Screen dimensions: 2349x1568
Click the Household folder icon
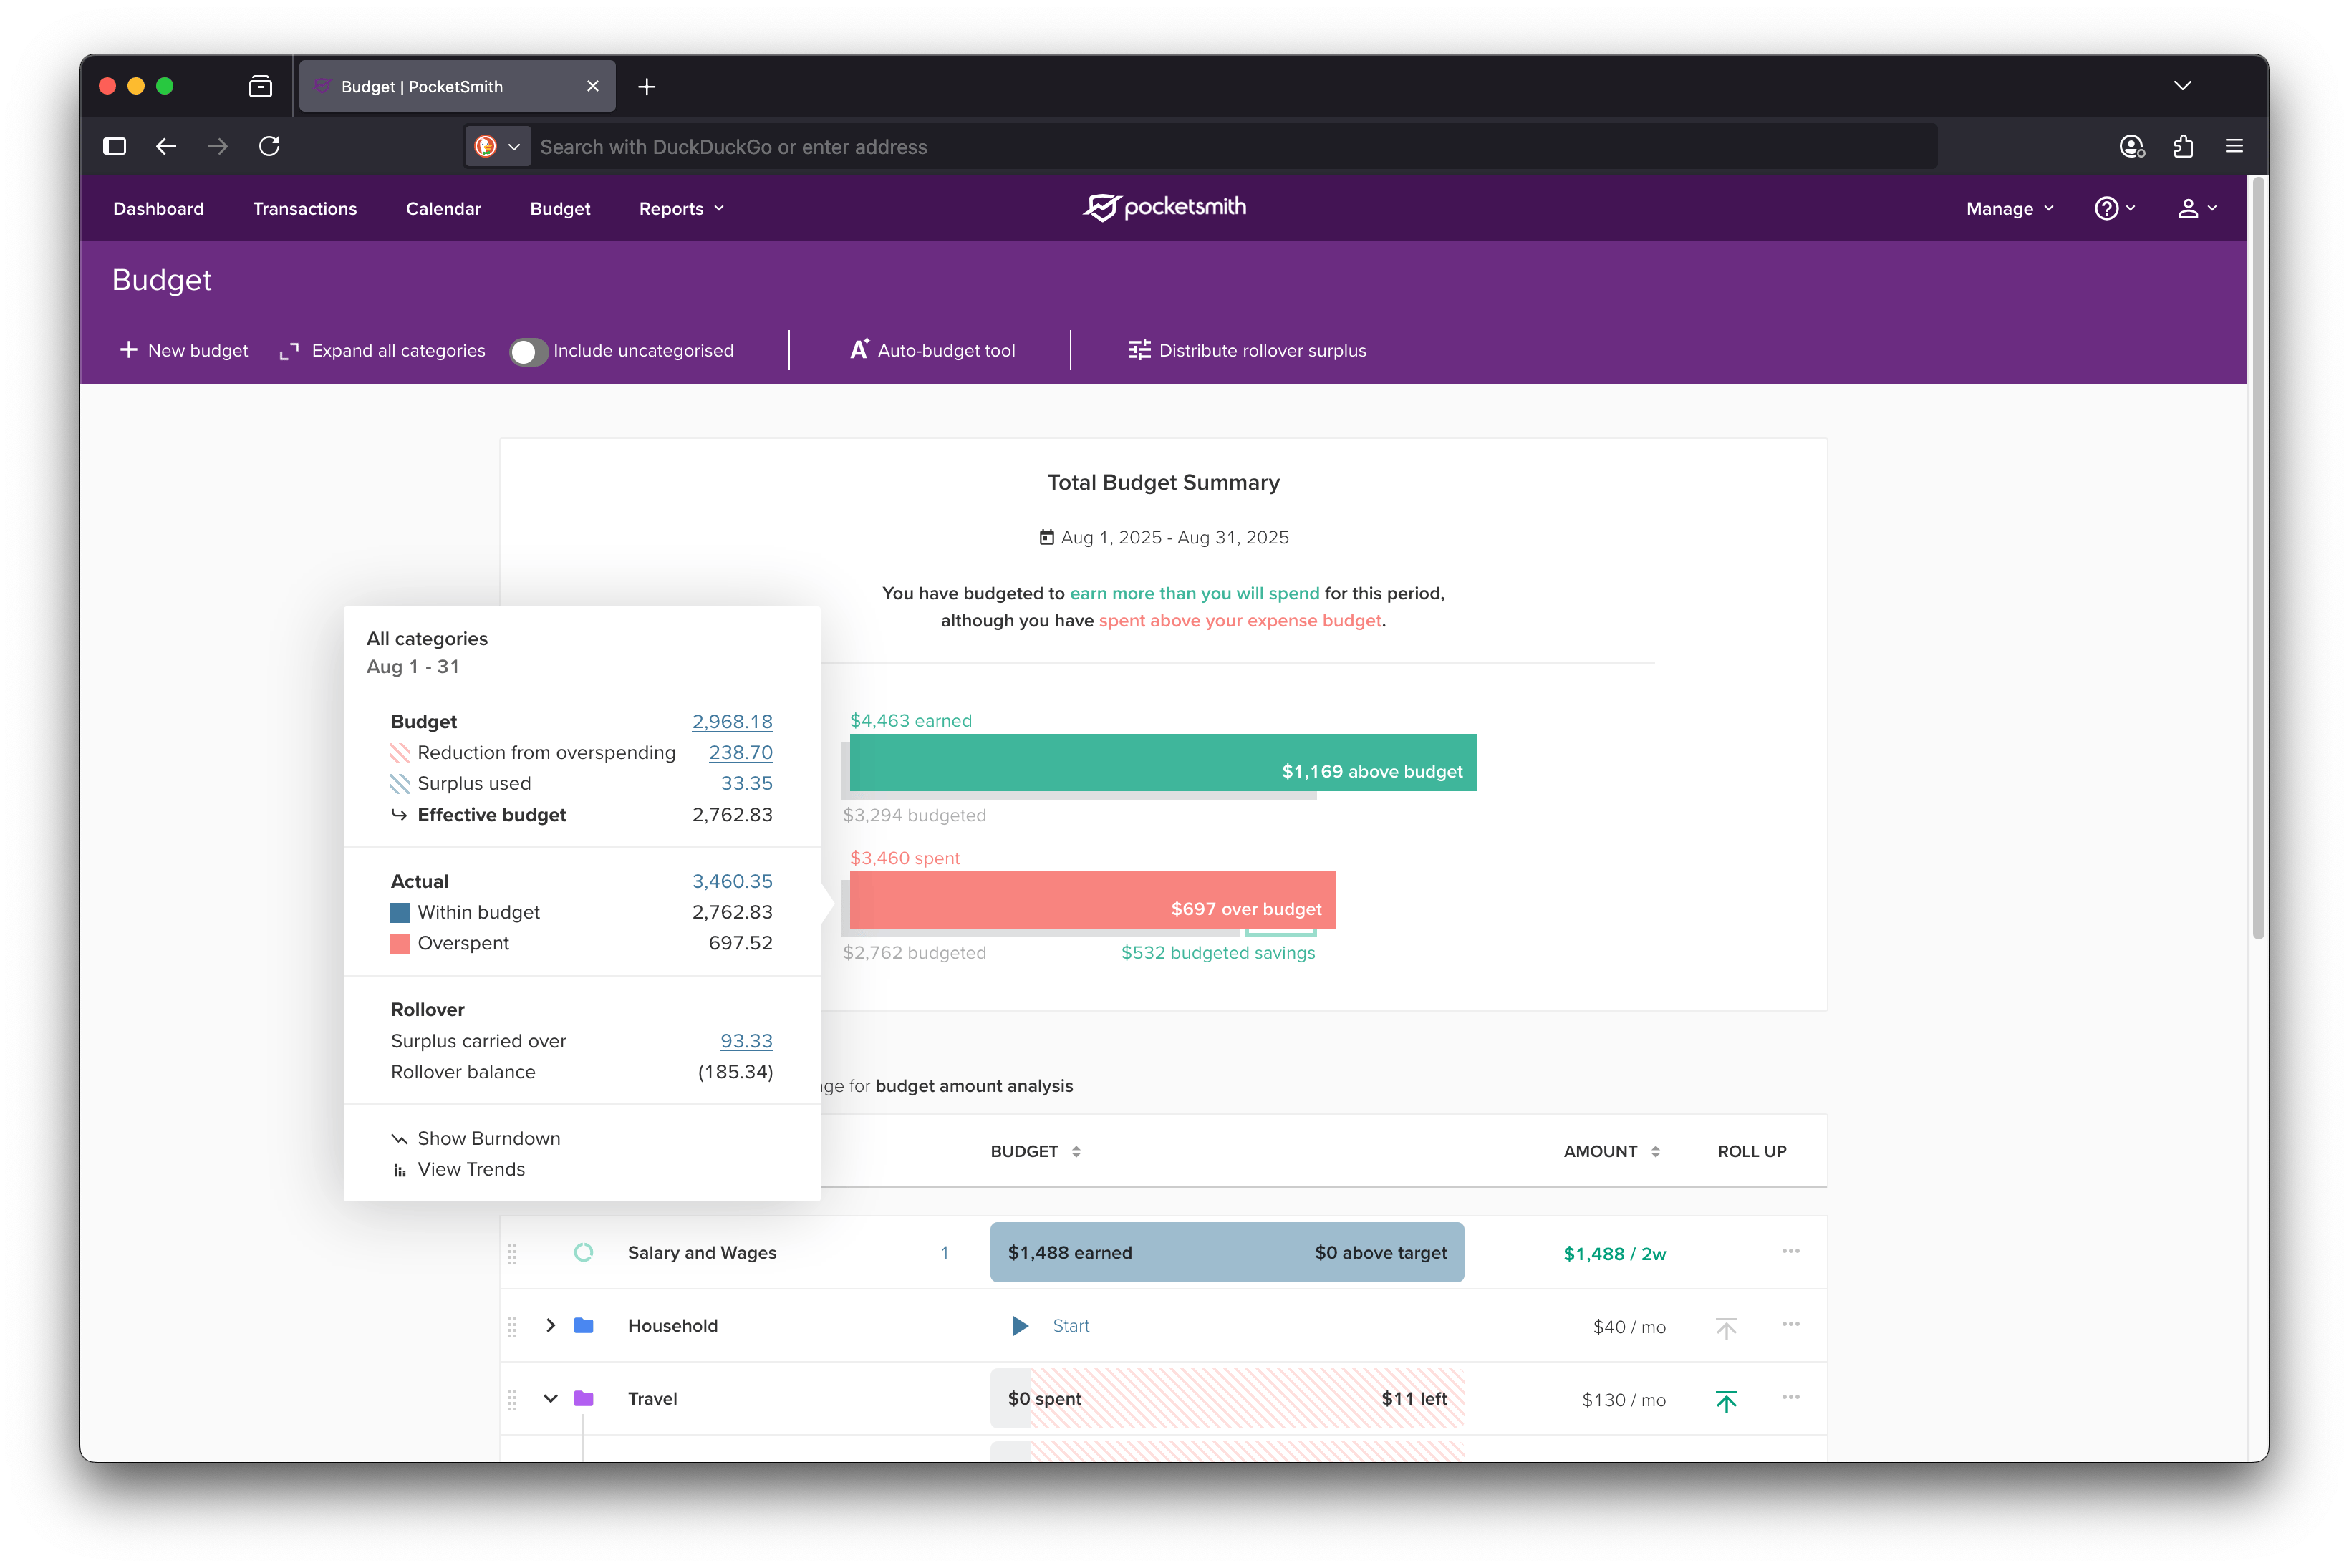583,1325
